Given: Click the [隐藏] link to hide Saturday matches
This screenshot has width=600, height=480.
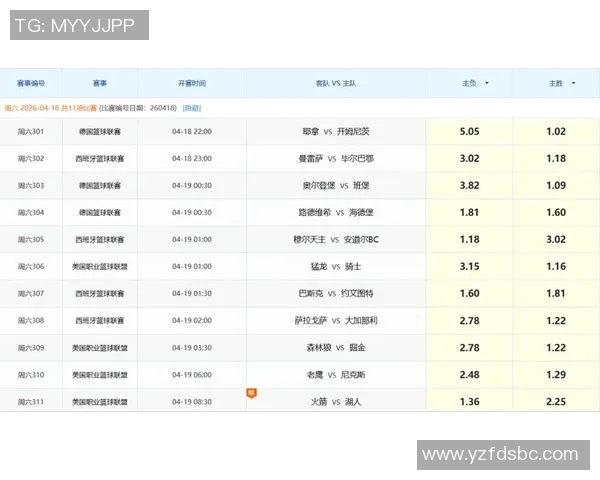Looking at the screenshot, I should point(192,108).
